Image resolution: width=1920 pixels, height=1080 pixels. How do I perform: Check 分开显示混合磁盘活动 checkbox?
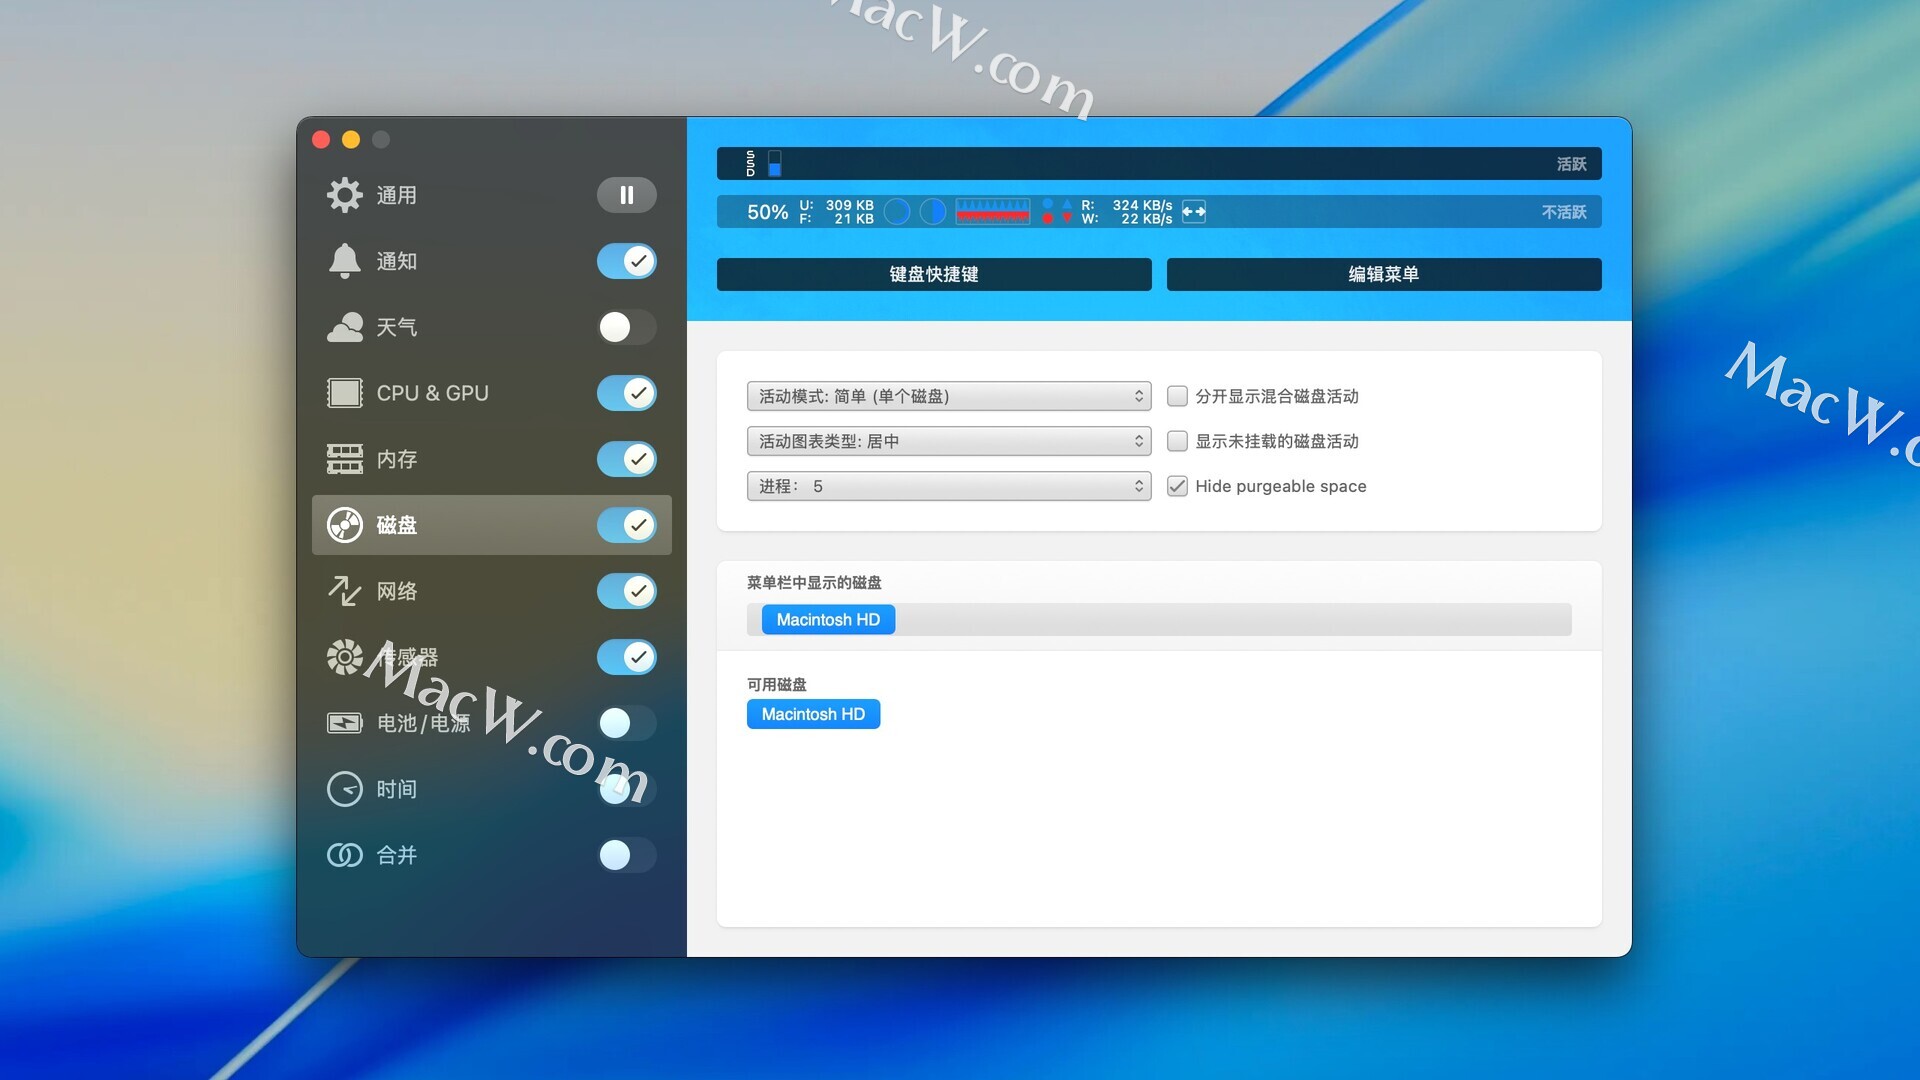click(x=1177, y=396)
